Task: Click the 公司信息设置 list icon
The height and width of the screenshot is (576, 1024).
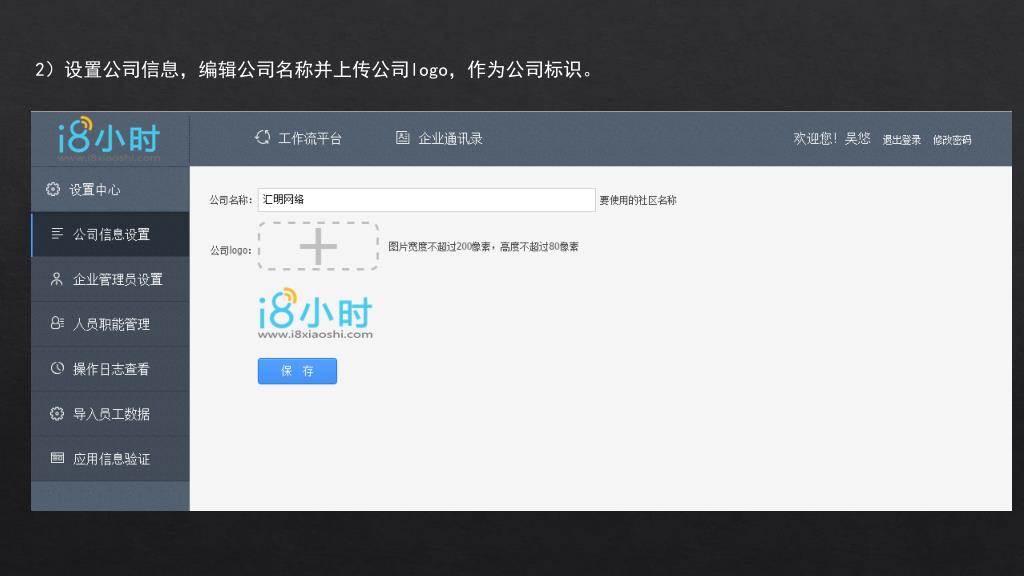Action: pyautogui.click(x=57, y=233)
